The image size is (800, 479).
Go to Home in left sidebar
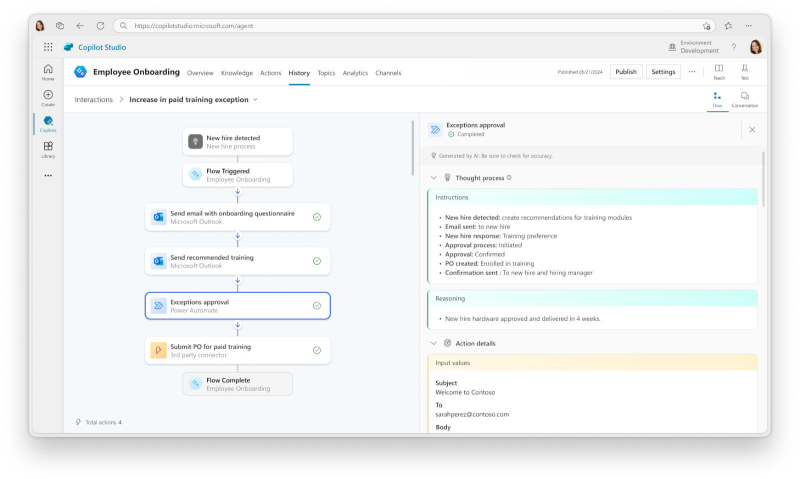tap(48, 71)
